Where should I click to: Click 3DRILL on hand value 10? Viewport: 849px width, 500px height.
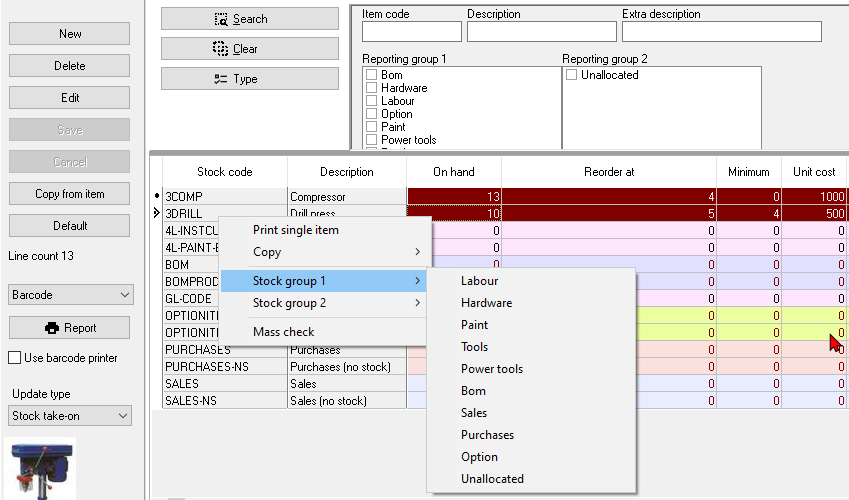(x=454, y=213)
